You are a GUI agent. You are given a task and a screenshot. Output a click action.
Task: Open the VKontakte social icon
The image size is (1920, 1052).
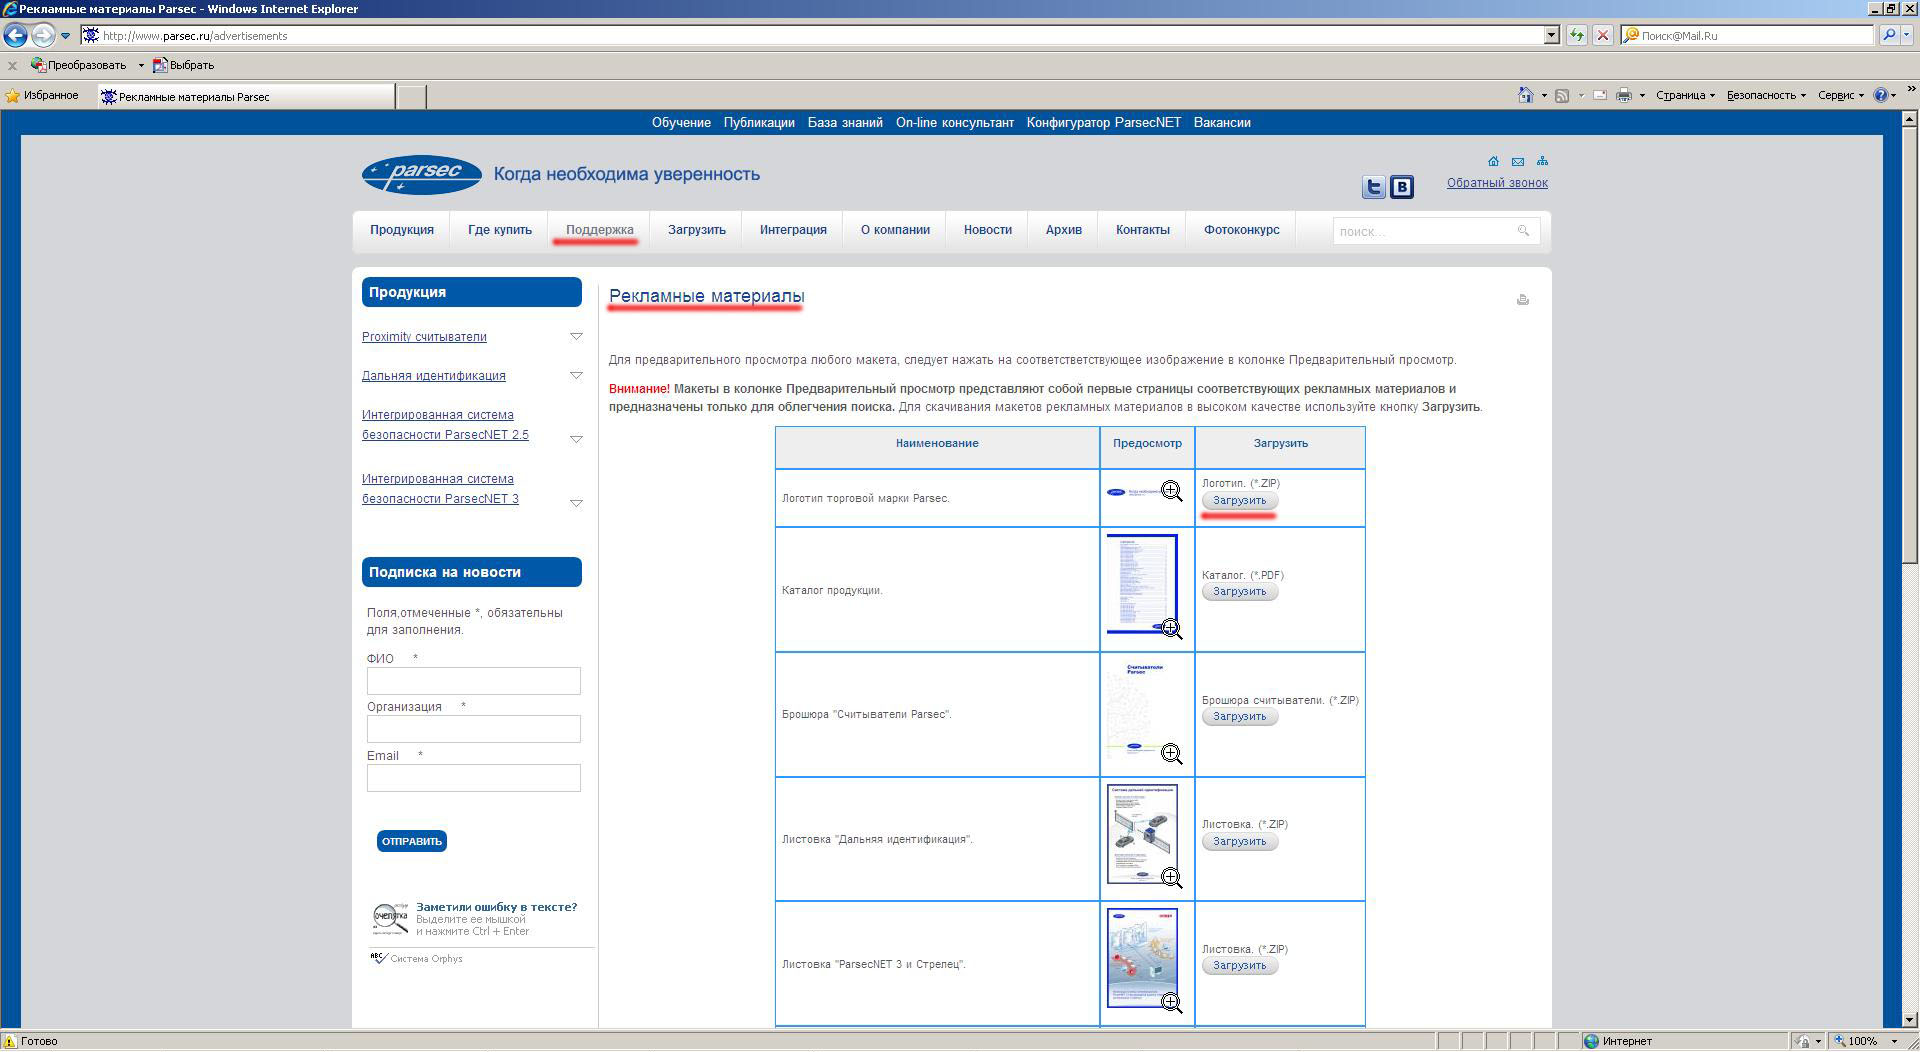1402,187
